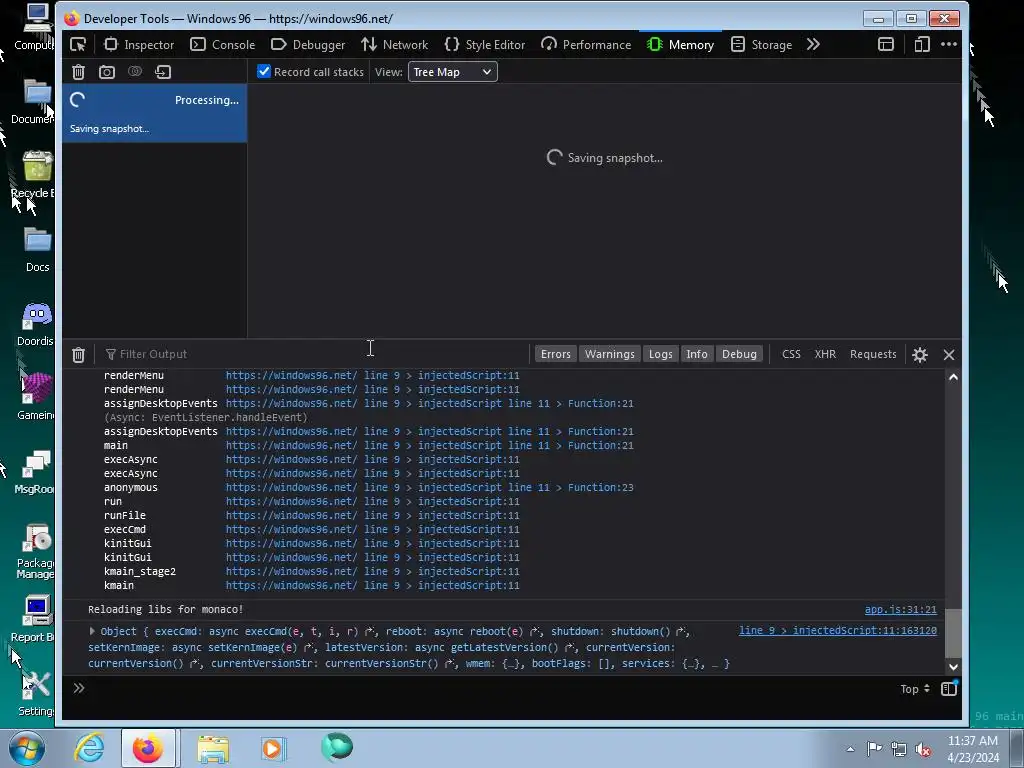
Task: Toggle the CSS filter
Action: pos(791,354)
